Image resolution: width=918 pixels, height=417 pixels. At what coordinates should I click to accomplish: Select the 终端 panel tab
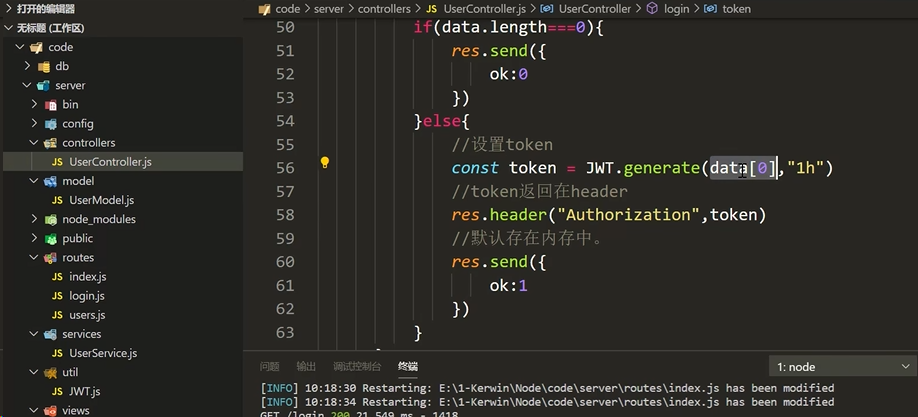point(407,367)
